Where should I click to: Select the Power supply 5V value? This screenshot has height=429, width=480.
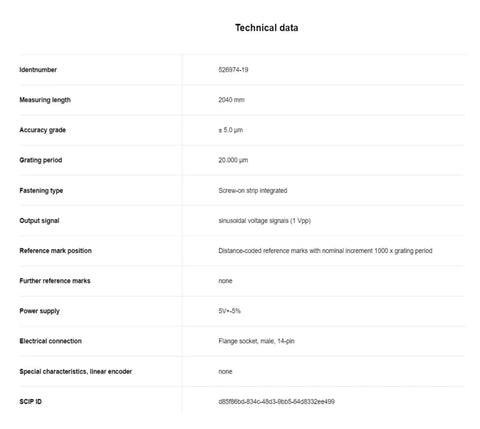pyautogui.click(x=229, y=311)
